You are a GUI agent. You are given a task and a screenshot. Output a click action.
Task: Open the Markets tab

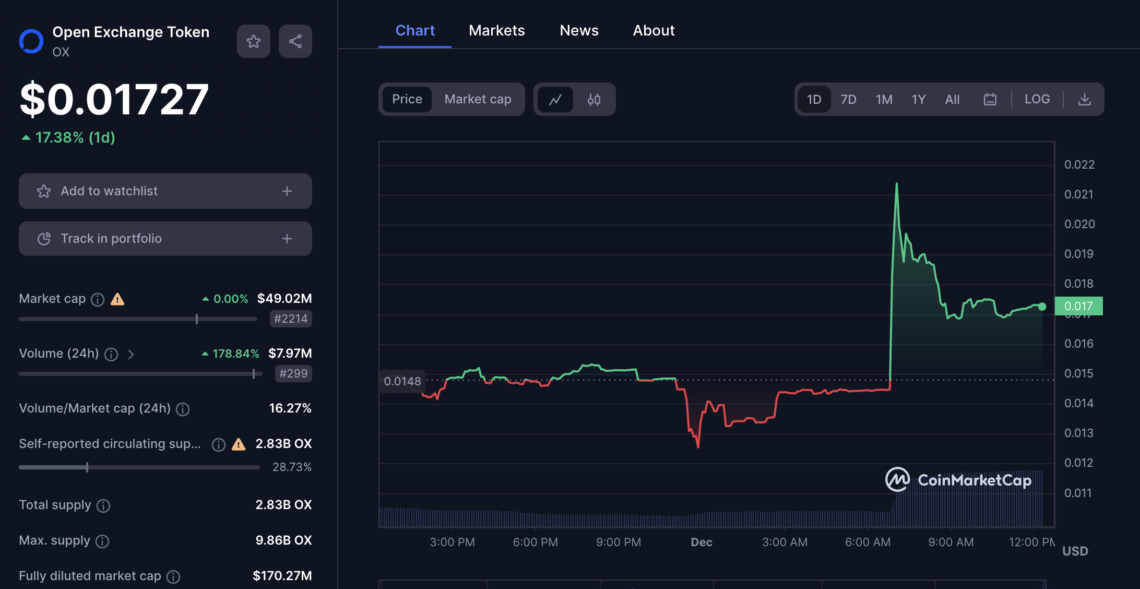(x=496, y=31)
